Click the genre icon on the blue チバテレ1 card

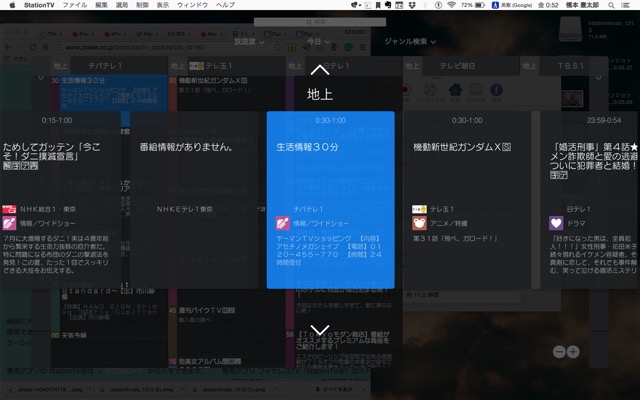click(282, 223)
